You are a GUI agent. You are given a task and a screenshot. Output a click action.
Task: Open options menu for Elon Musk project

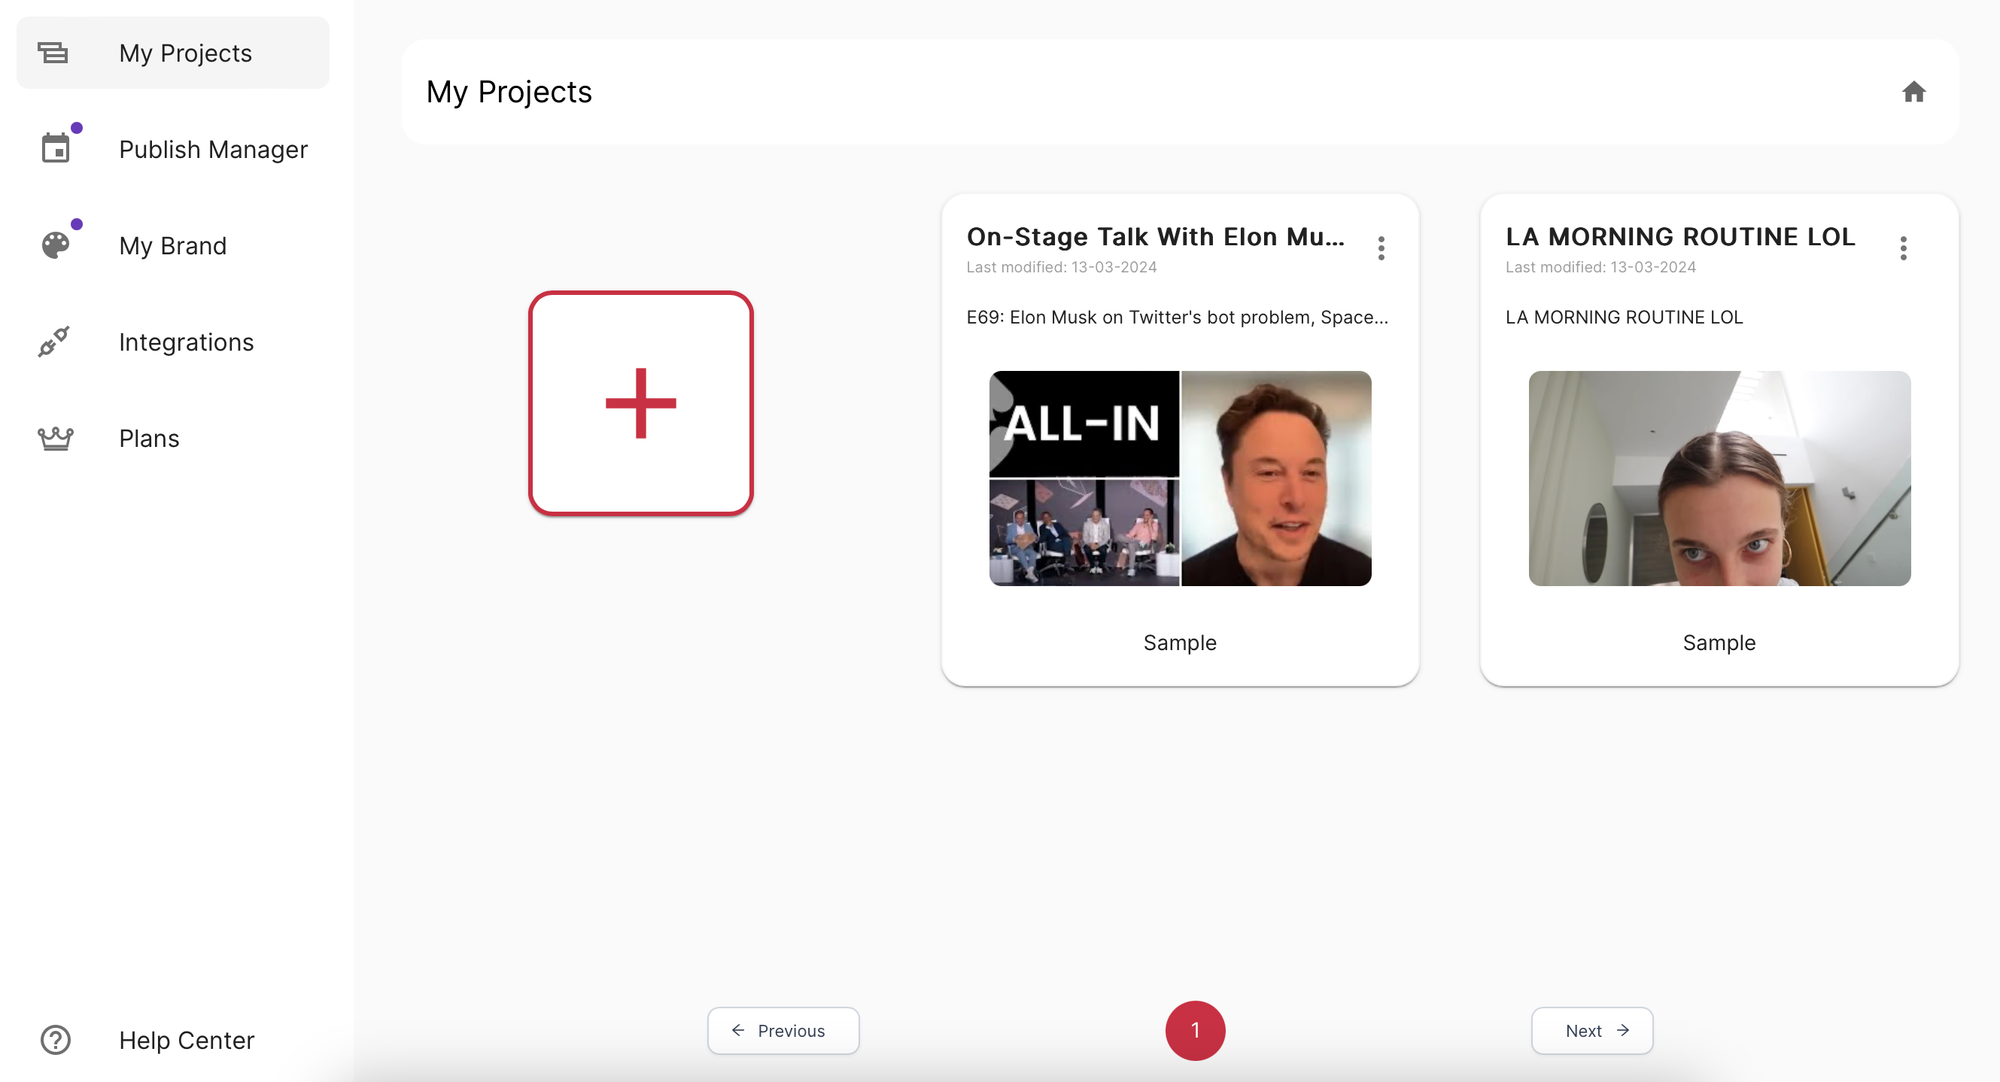1381,248
